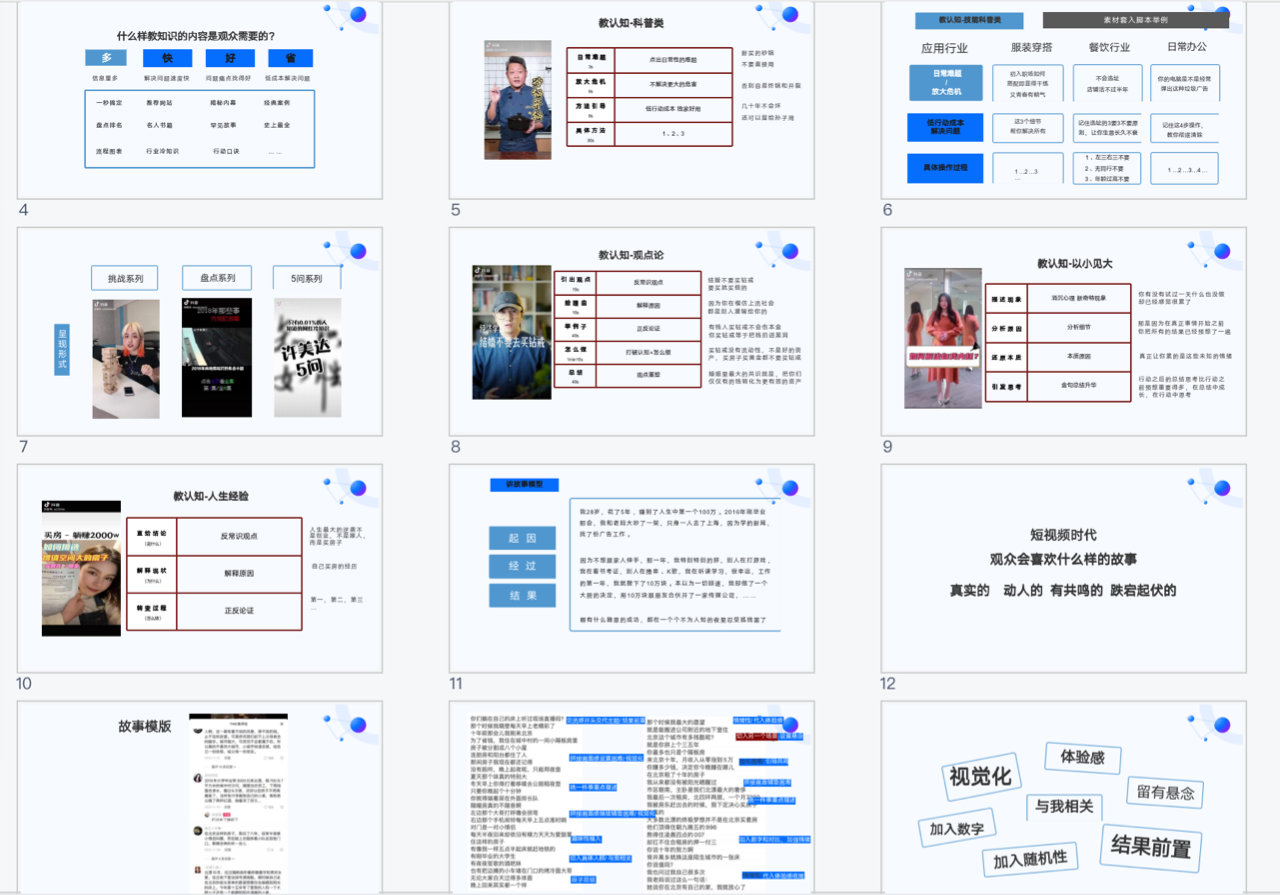Click slide number label 11
Viewport: 1280px width, 895px height.
pyautogui.click(x=457, y=684)
